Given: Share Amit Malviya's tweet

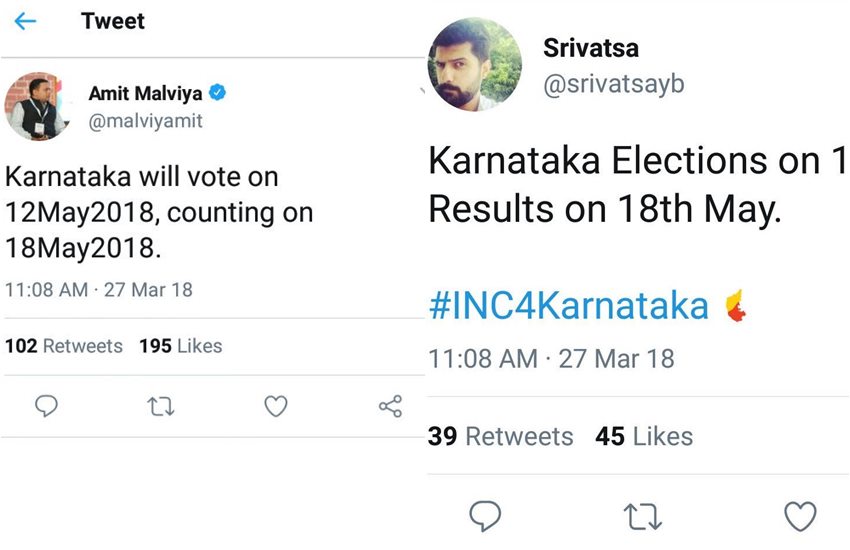Looking at the screenshot, I should pyautogui.click(x=390, y=405).
